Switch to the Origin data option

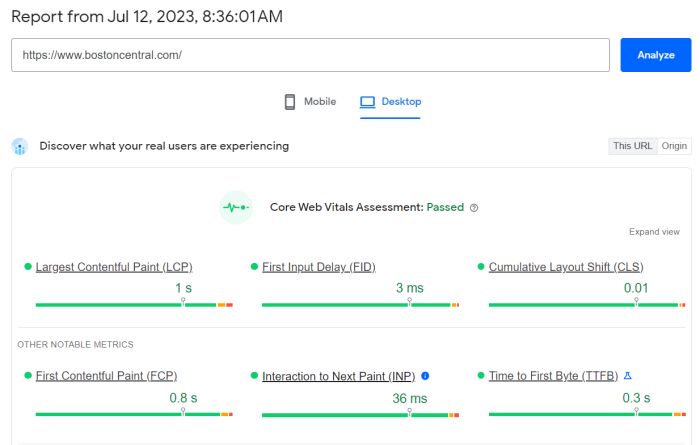point(674,146)
